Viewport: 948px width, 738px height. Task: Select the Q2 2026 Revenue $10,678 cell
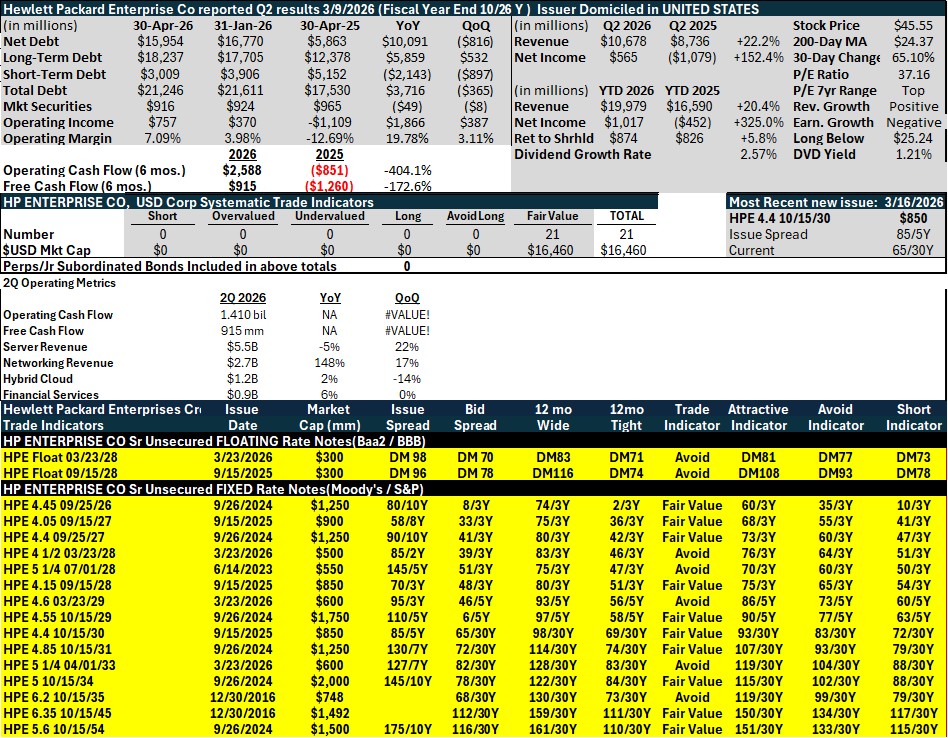point(623,42)
